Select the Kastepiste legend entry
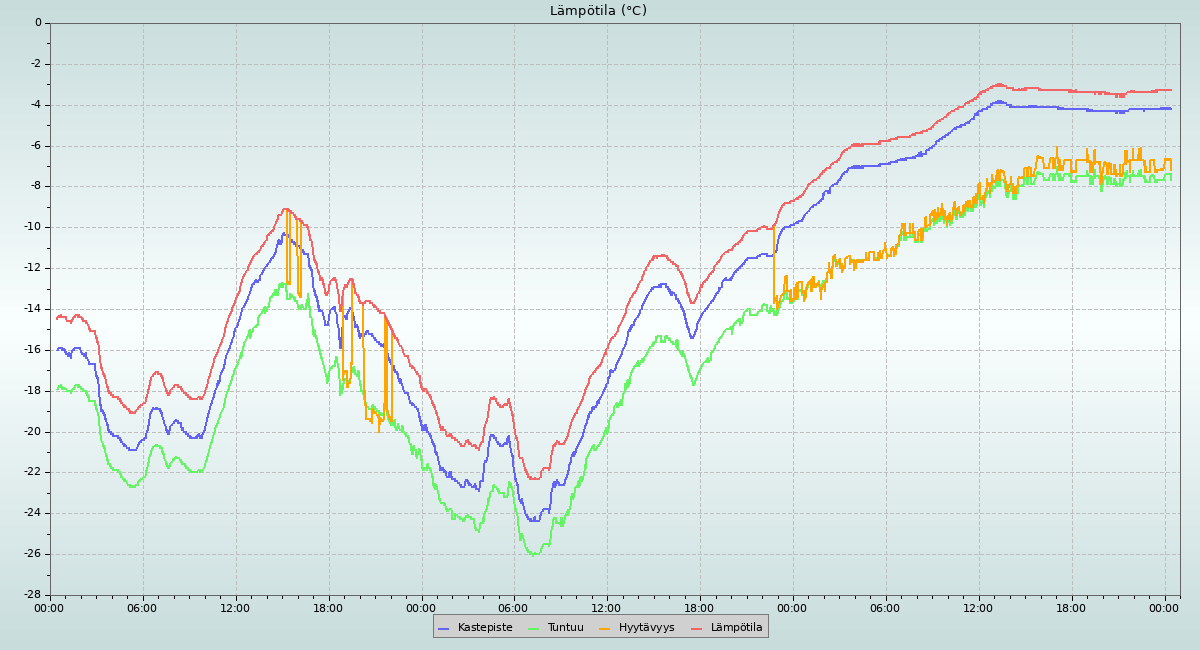This screenshot has height=650, width=1200. 484,628
